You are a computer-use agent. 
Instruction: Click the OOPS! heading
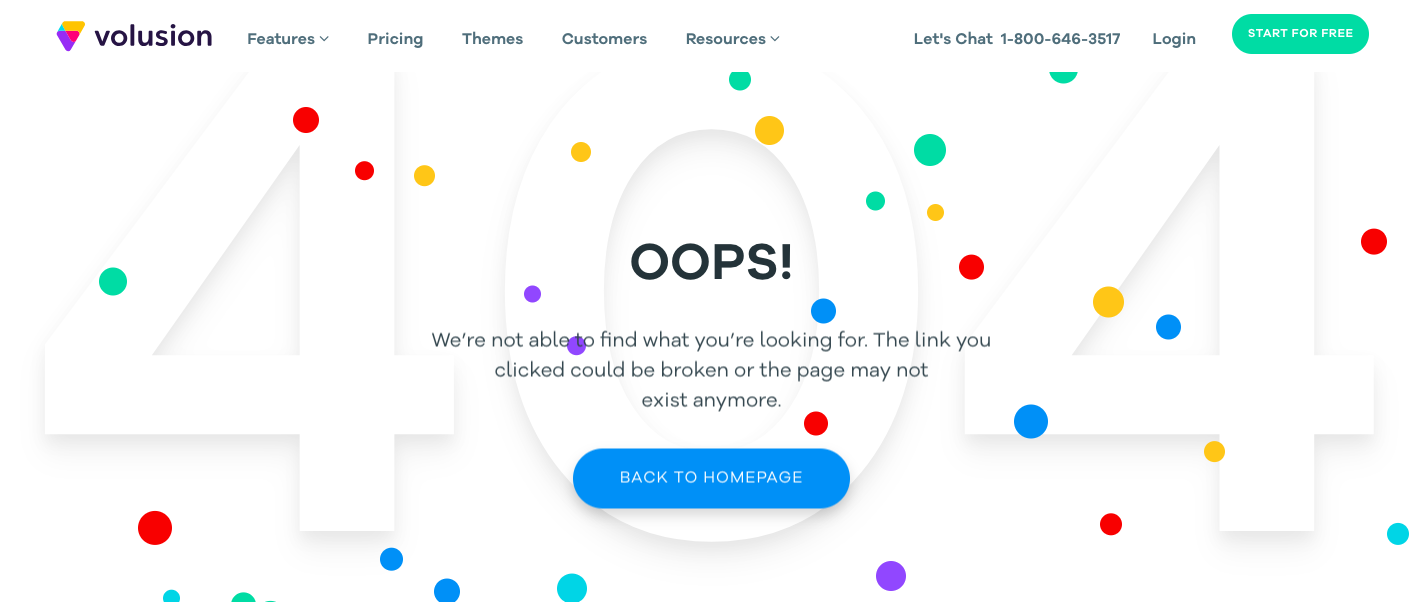click(x=711, y=262)
